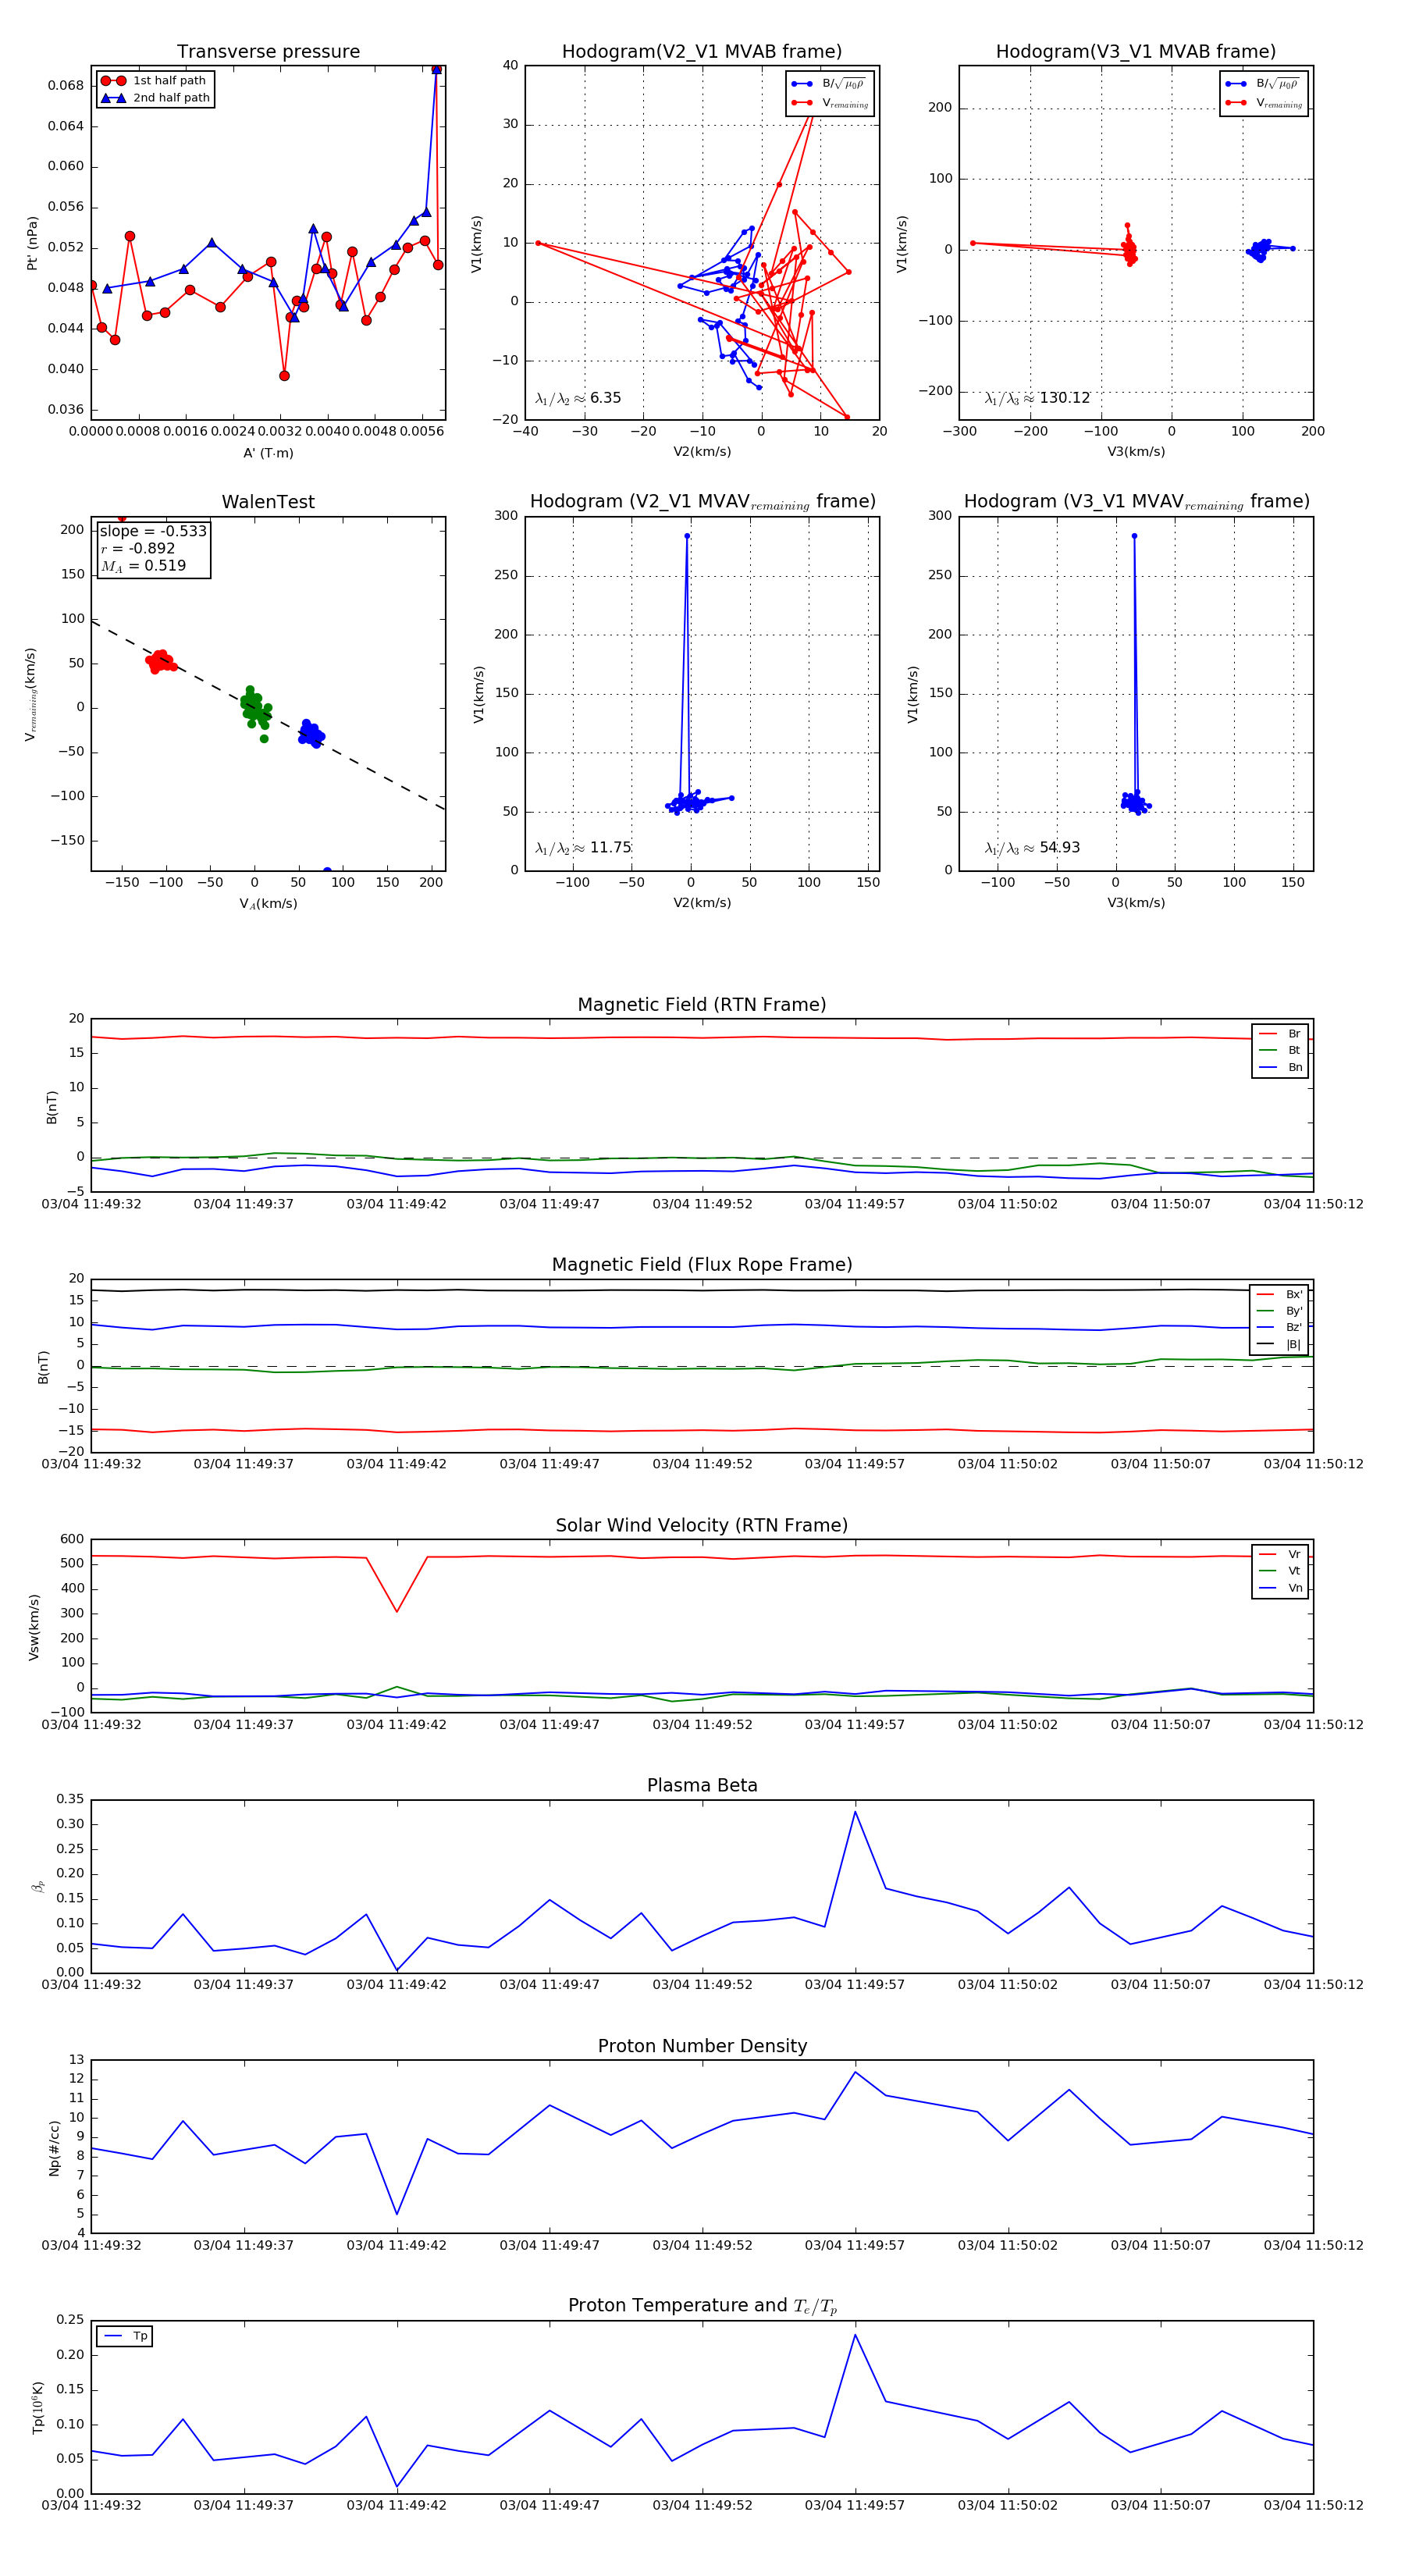The height and width of the screenshot is (2576, 1405).
Task: Click 'Solar Wind Velocity (RTN Frame)' title
Action: [x=702, y=1526]
